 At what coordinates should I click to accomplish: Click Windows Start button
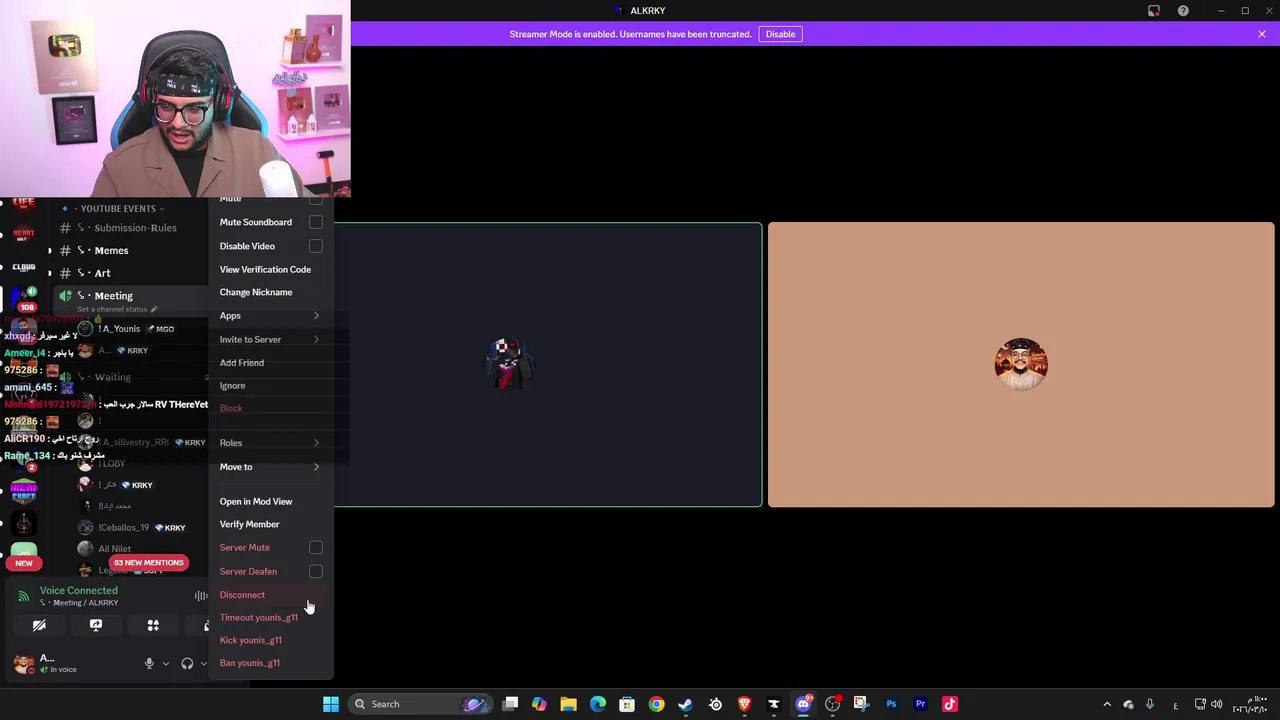(331, 704)
